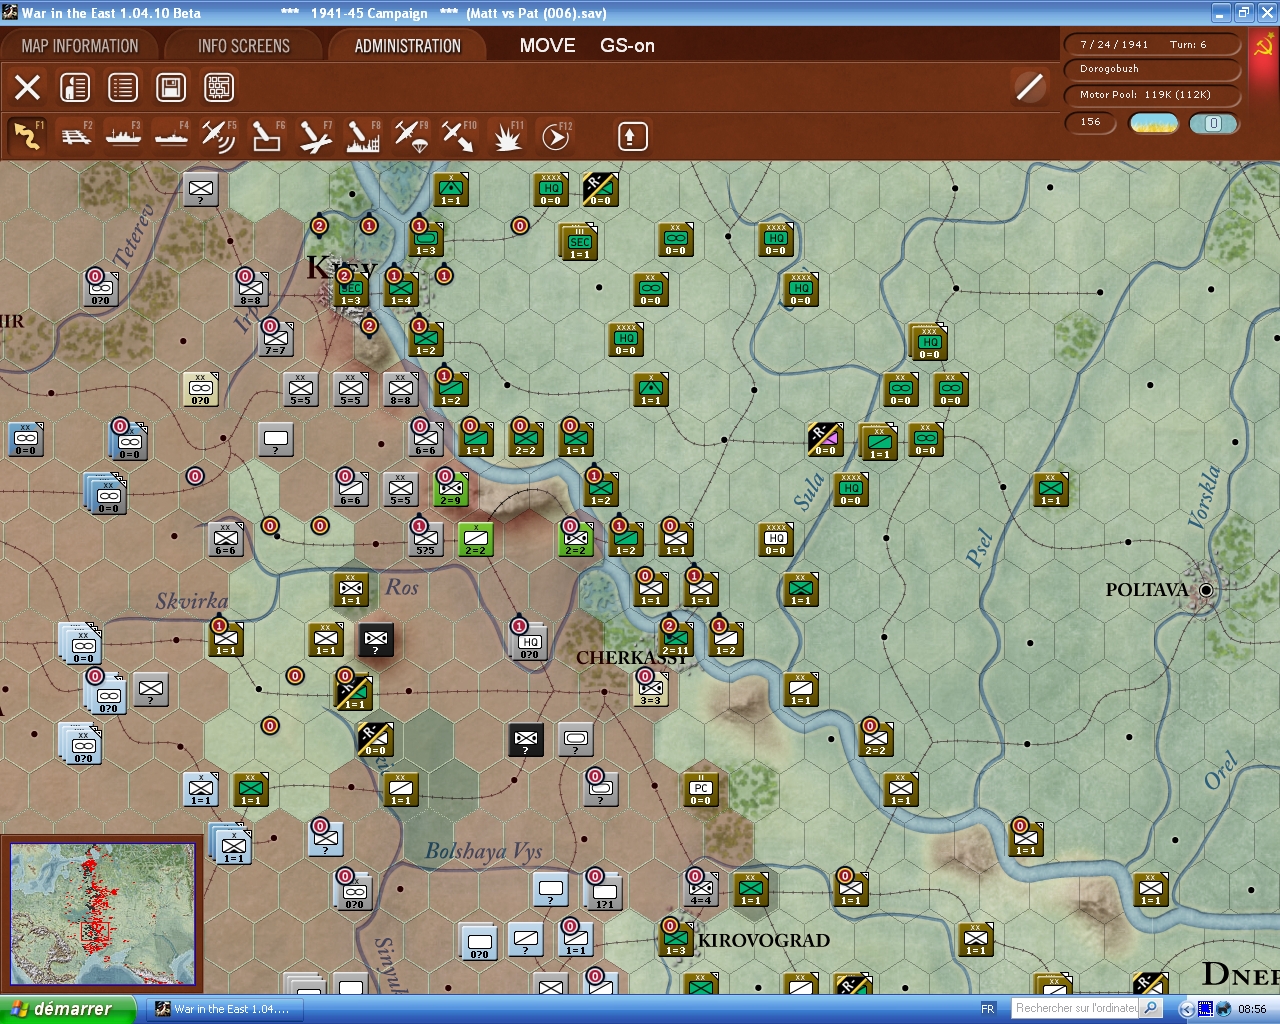Select the F10 air transfer mode
The height and width of the screenshot is (1024, 1280).
tap(459, 136)
